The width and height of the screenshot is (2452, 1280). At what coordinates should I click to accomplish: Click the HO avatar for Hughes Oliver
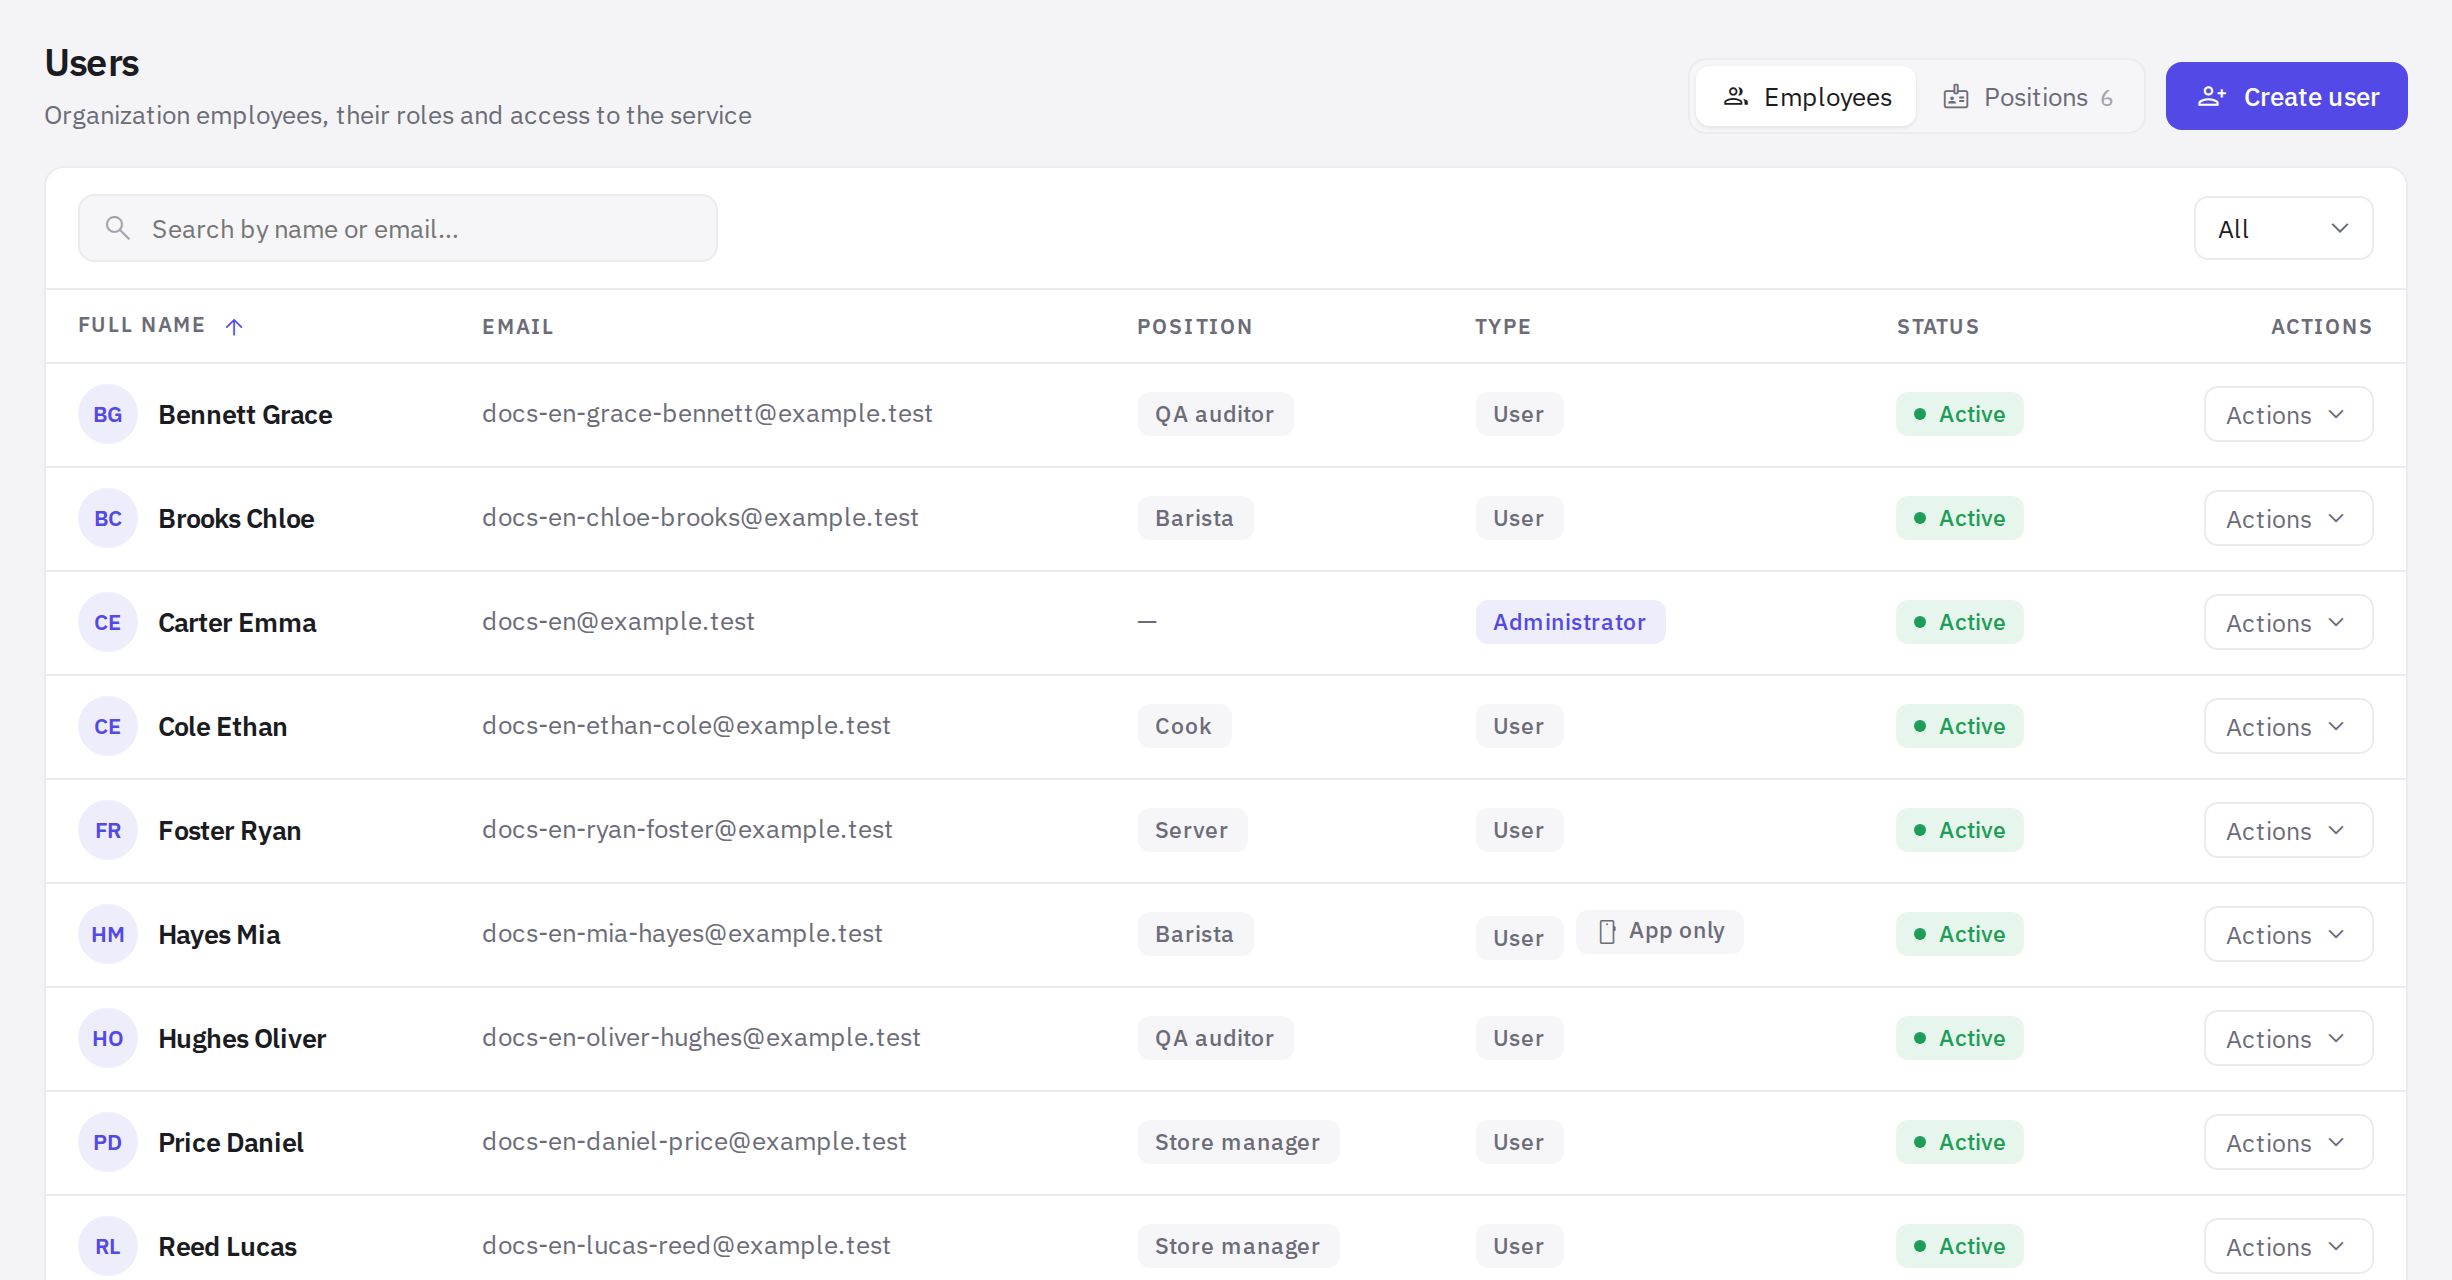point(108,1038)
